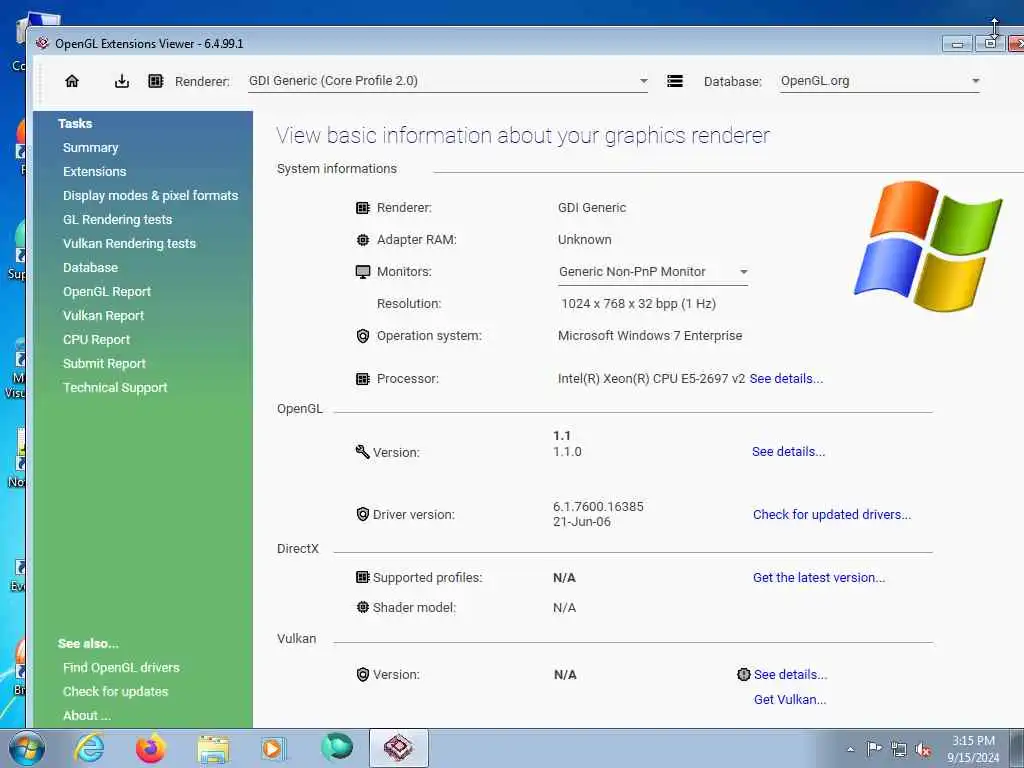Screen dimensions: 1024x768
Task: Open Windows Explorer from the taskbar
Action: click(x=214, y=749)
